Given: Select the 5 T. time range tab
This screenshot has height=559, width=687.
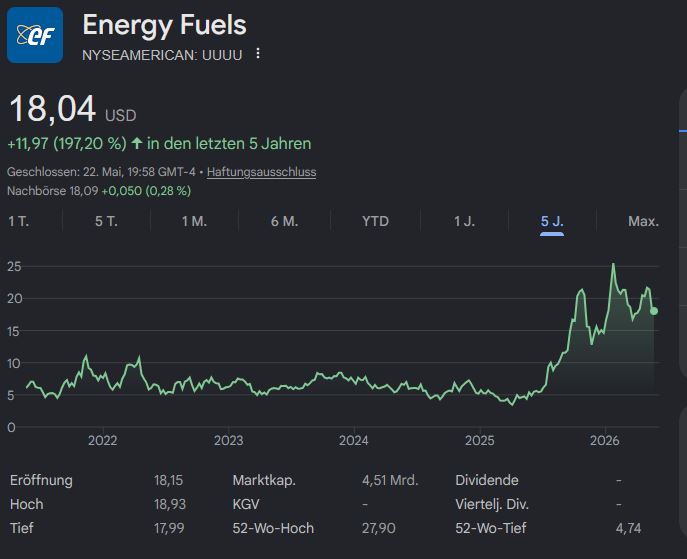Looking at the screenshot, I should tap(106, 221).
